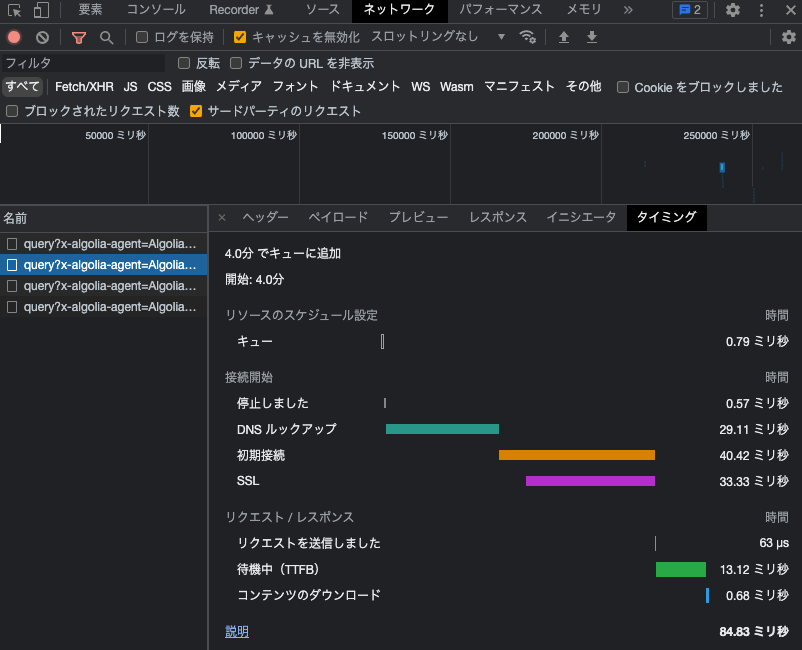Select the Fetch/XHR filter type
The height and width of the screenshot is (650, 802).
pyautogui.click(x=84, y=87)
